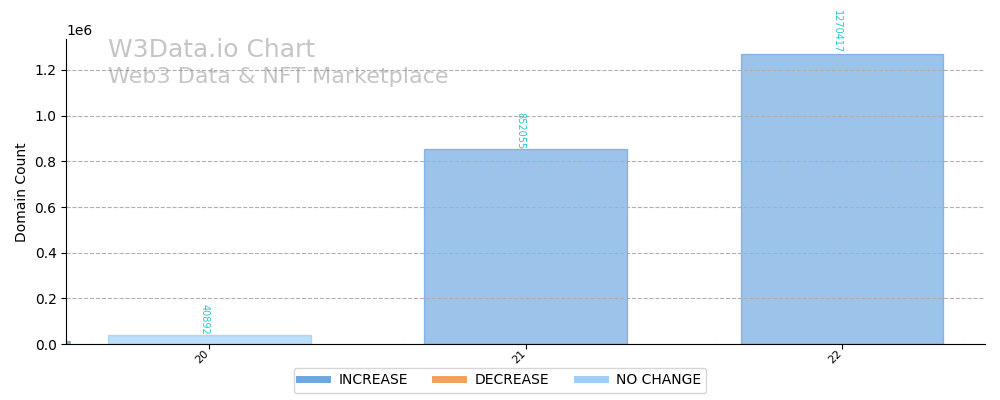Select the DECREASE legend label text
The width and height of the screenshot is (1000, 400).
point(511,380)
